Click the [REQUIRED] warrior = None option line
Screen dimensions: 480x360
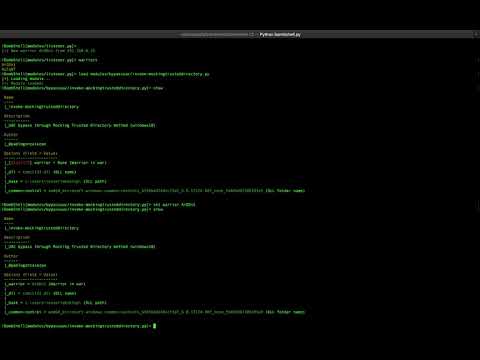pos(56,163)
